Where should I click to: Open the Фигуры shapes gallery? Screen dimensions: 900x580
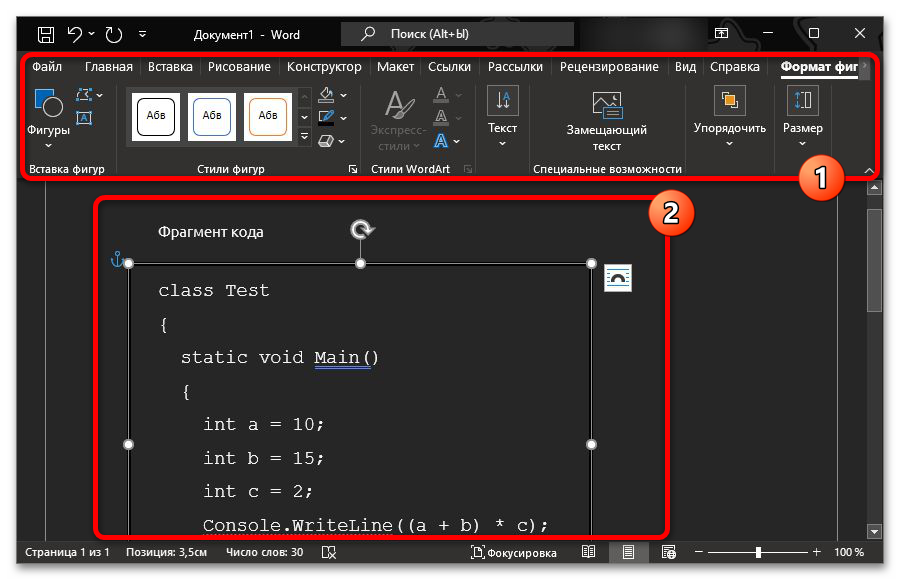coord(48,118)
